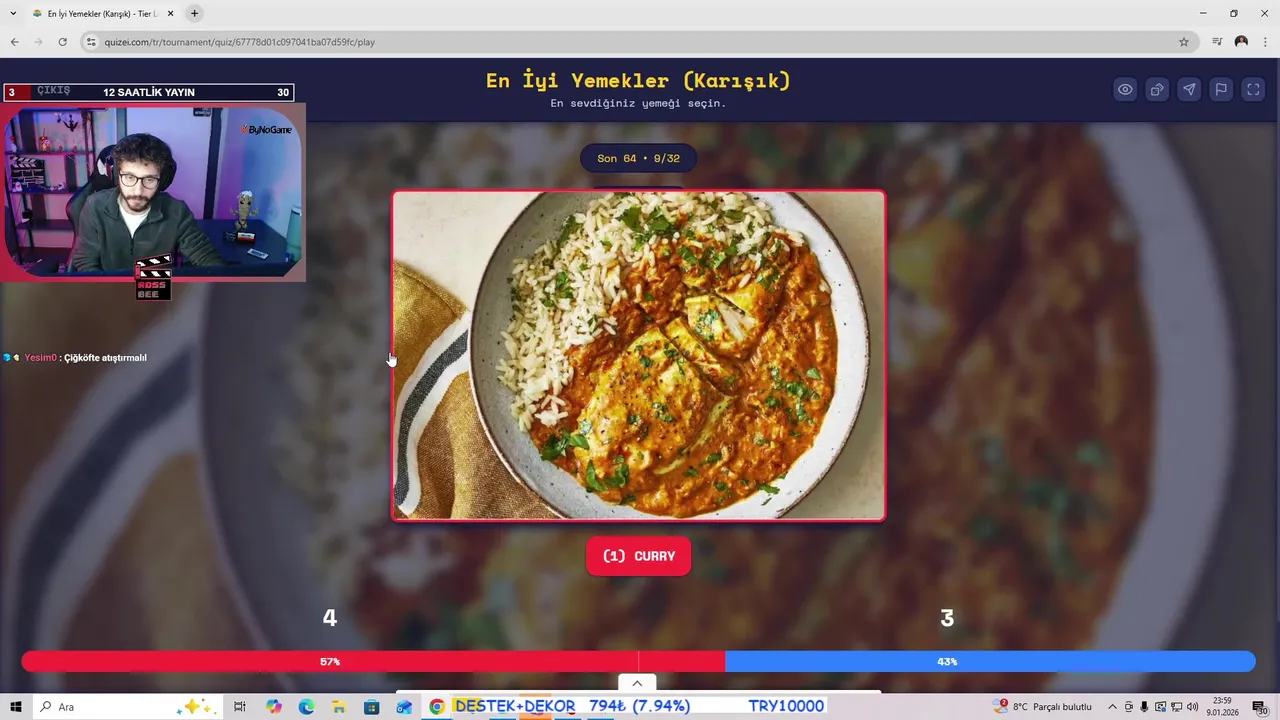
Task: Bookmark this page with the star icon
Action: (x=1184, y=42)
